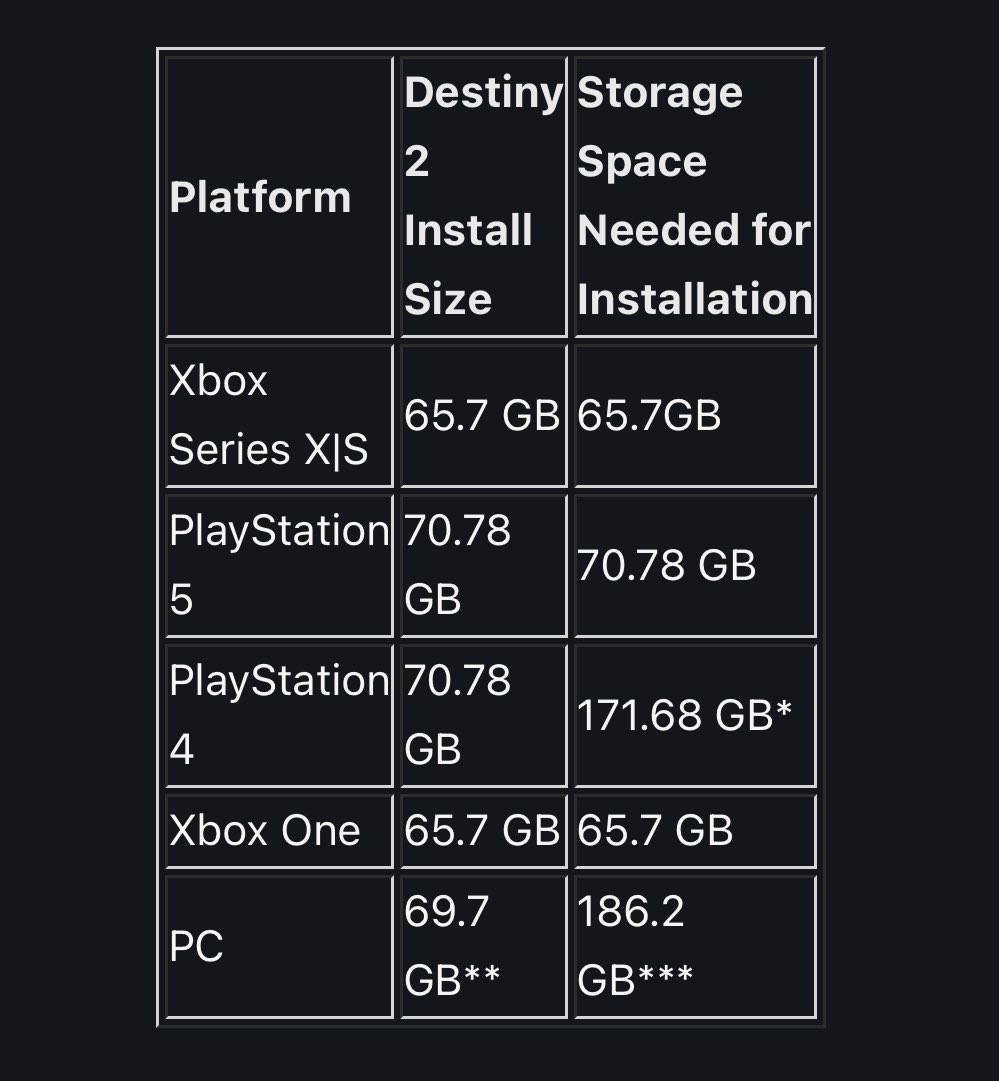
Task: Select the number 186.2 in the PC row
Action: [x=631, y=913]
